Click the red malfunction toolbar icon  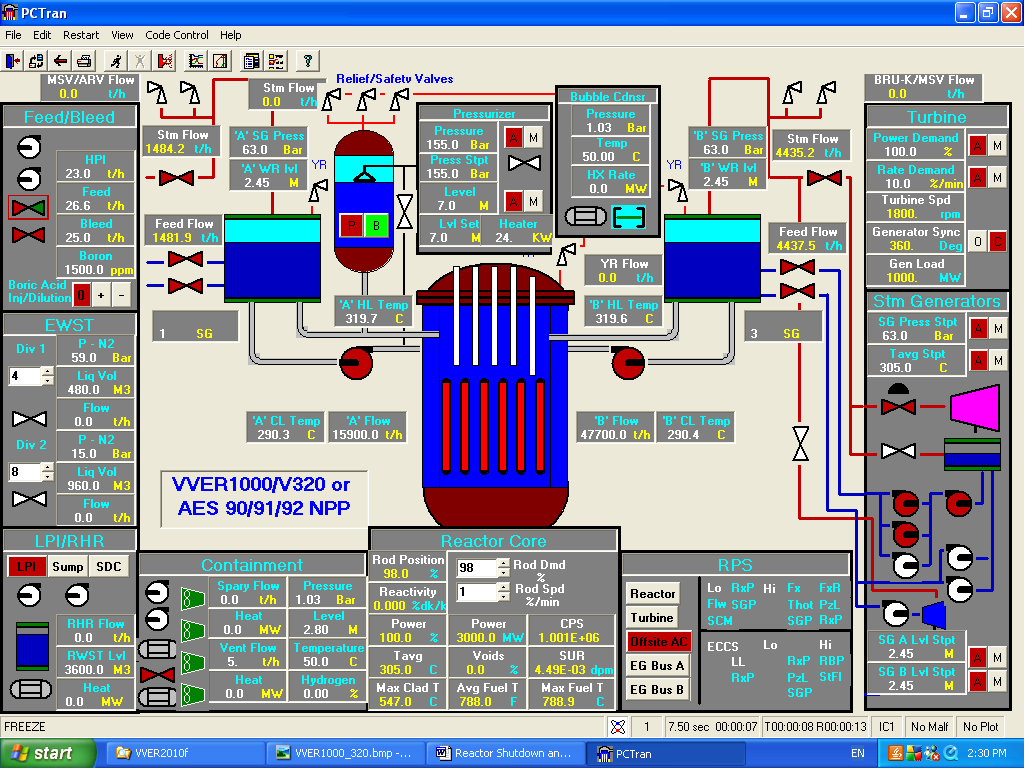pyautogui.click(x=165, y=61)
